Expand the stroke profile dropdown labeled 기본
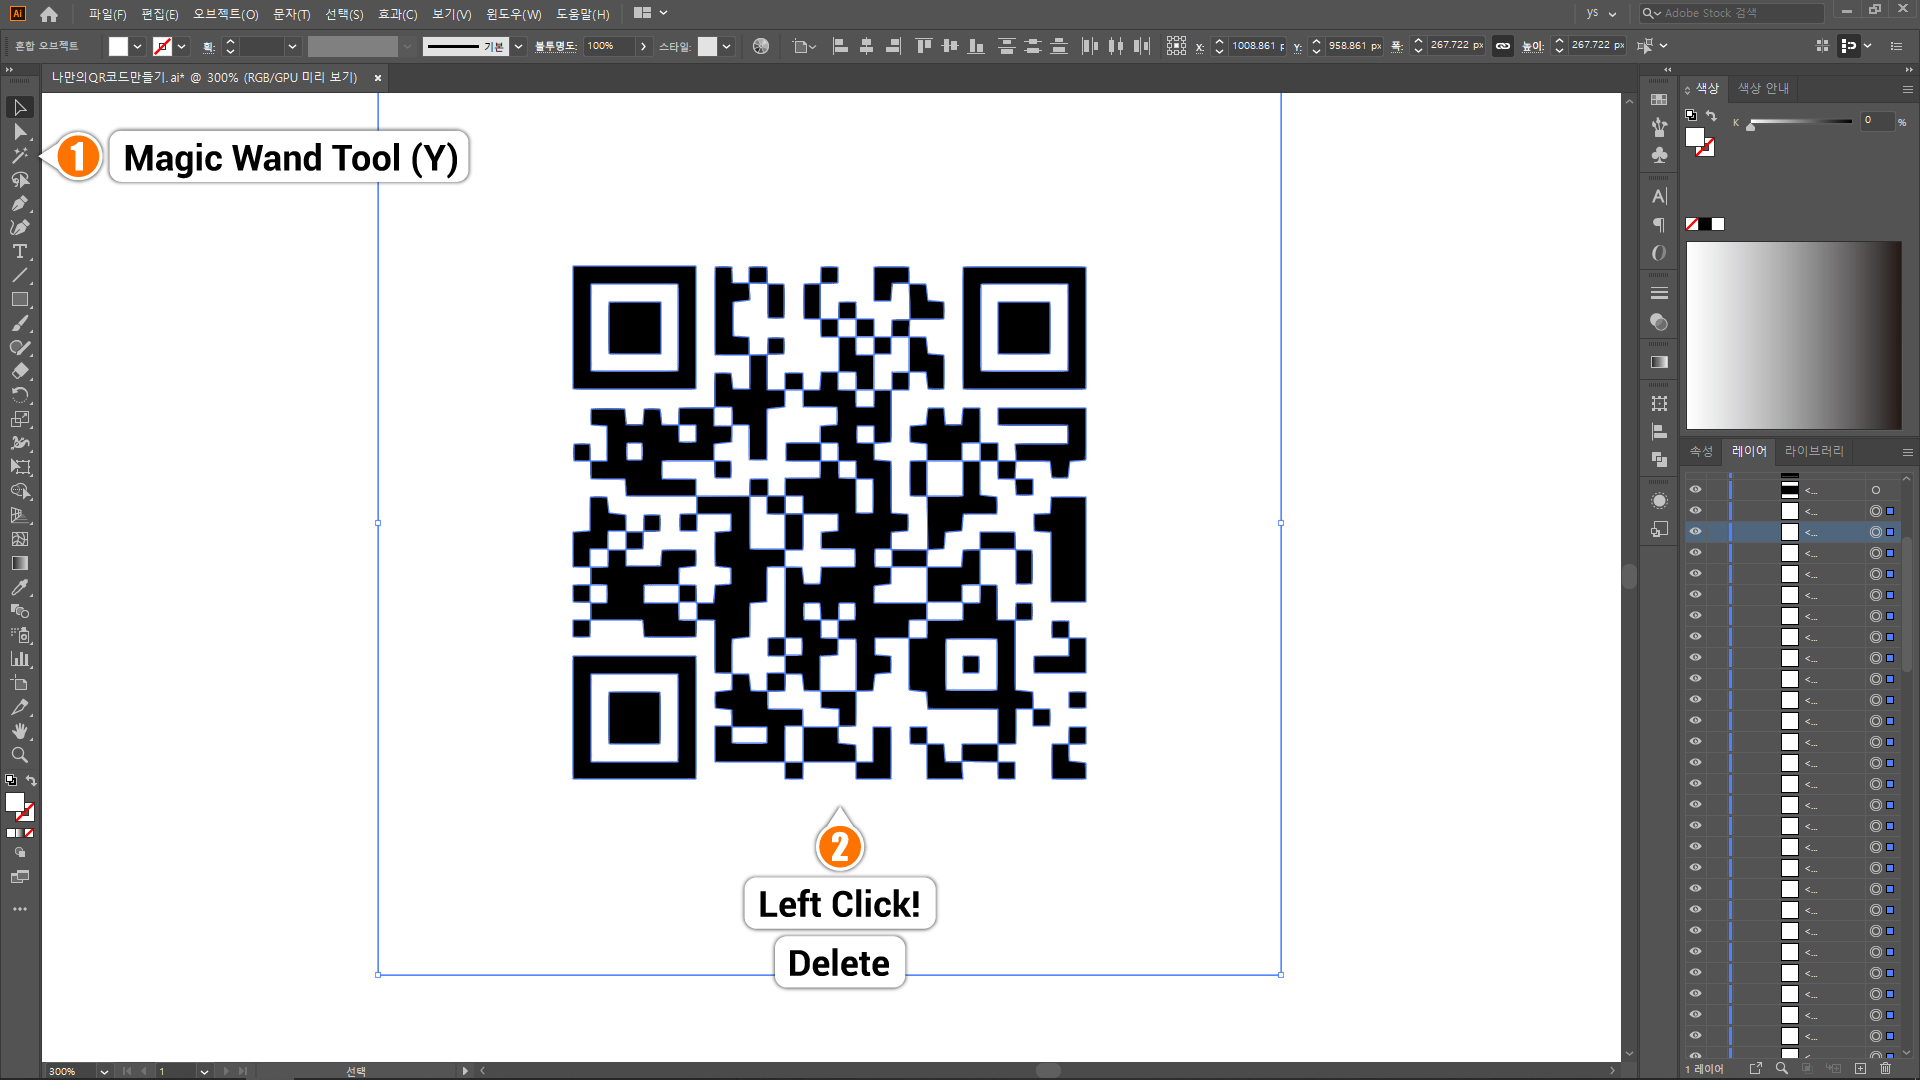The width and height of the screenshot is (1920, 1080). click(x=518, y=46)
